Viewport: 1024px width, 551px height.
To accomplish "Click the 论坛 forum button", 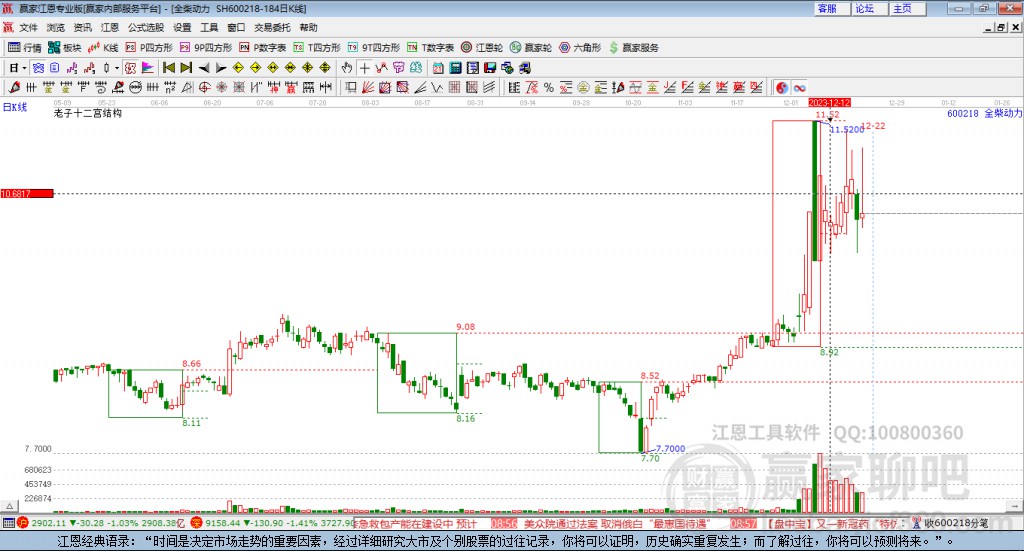I will pyautogui.click(x=869, y=8).
